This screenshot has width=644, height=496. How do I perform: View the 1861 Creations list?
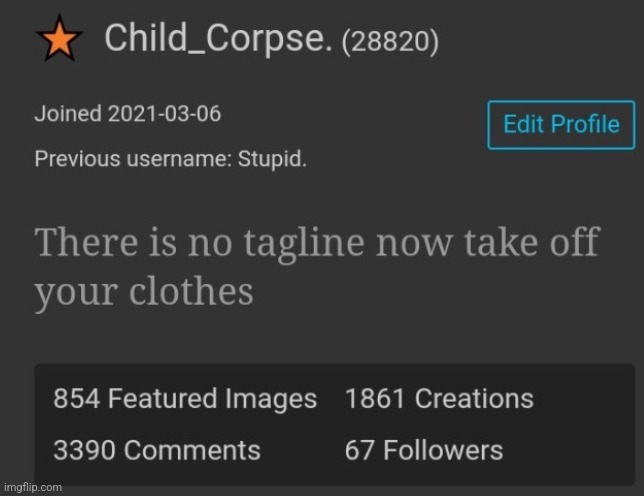[439, 400]
